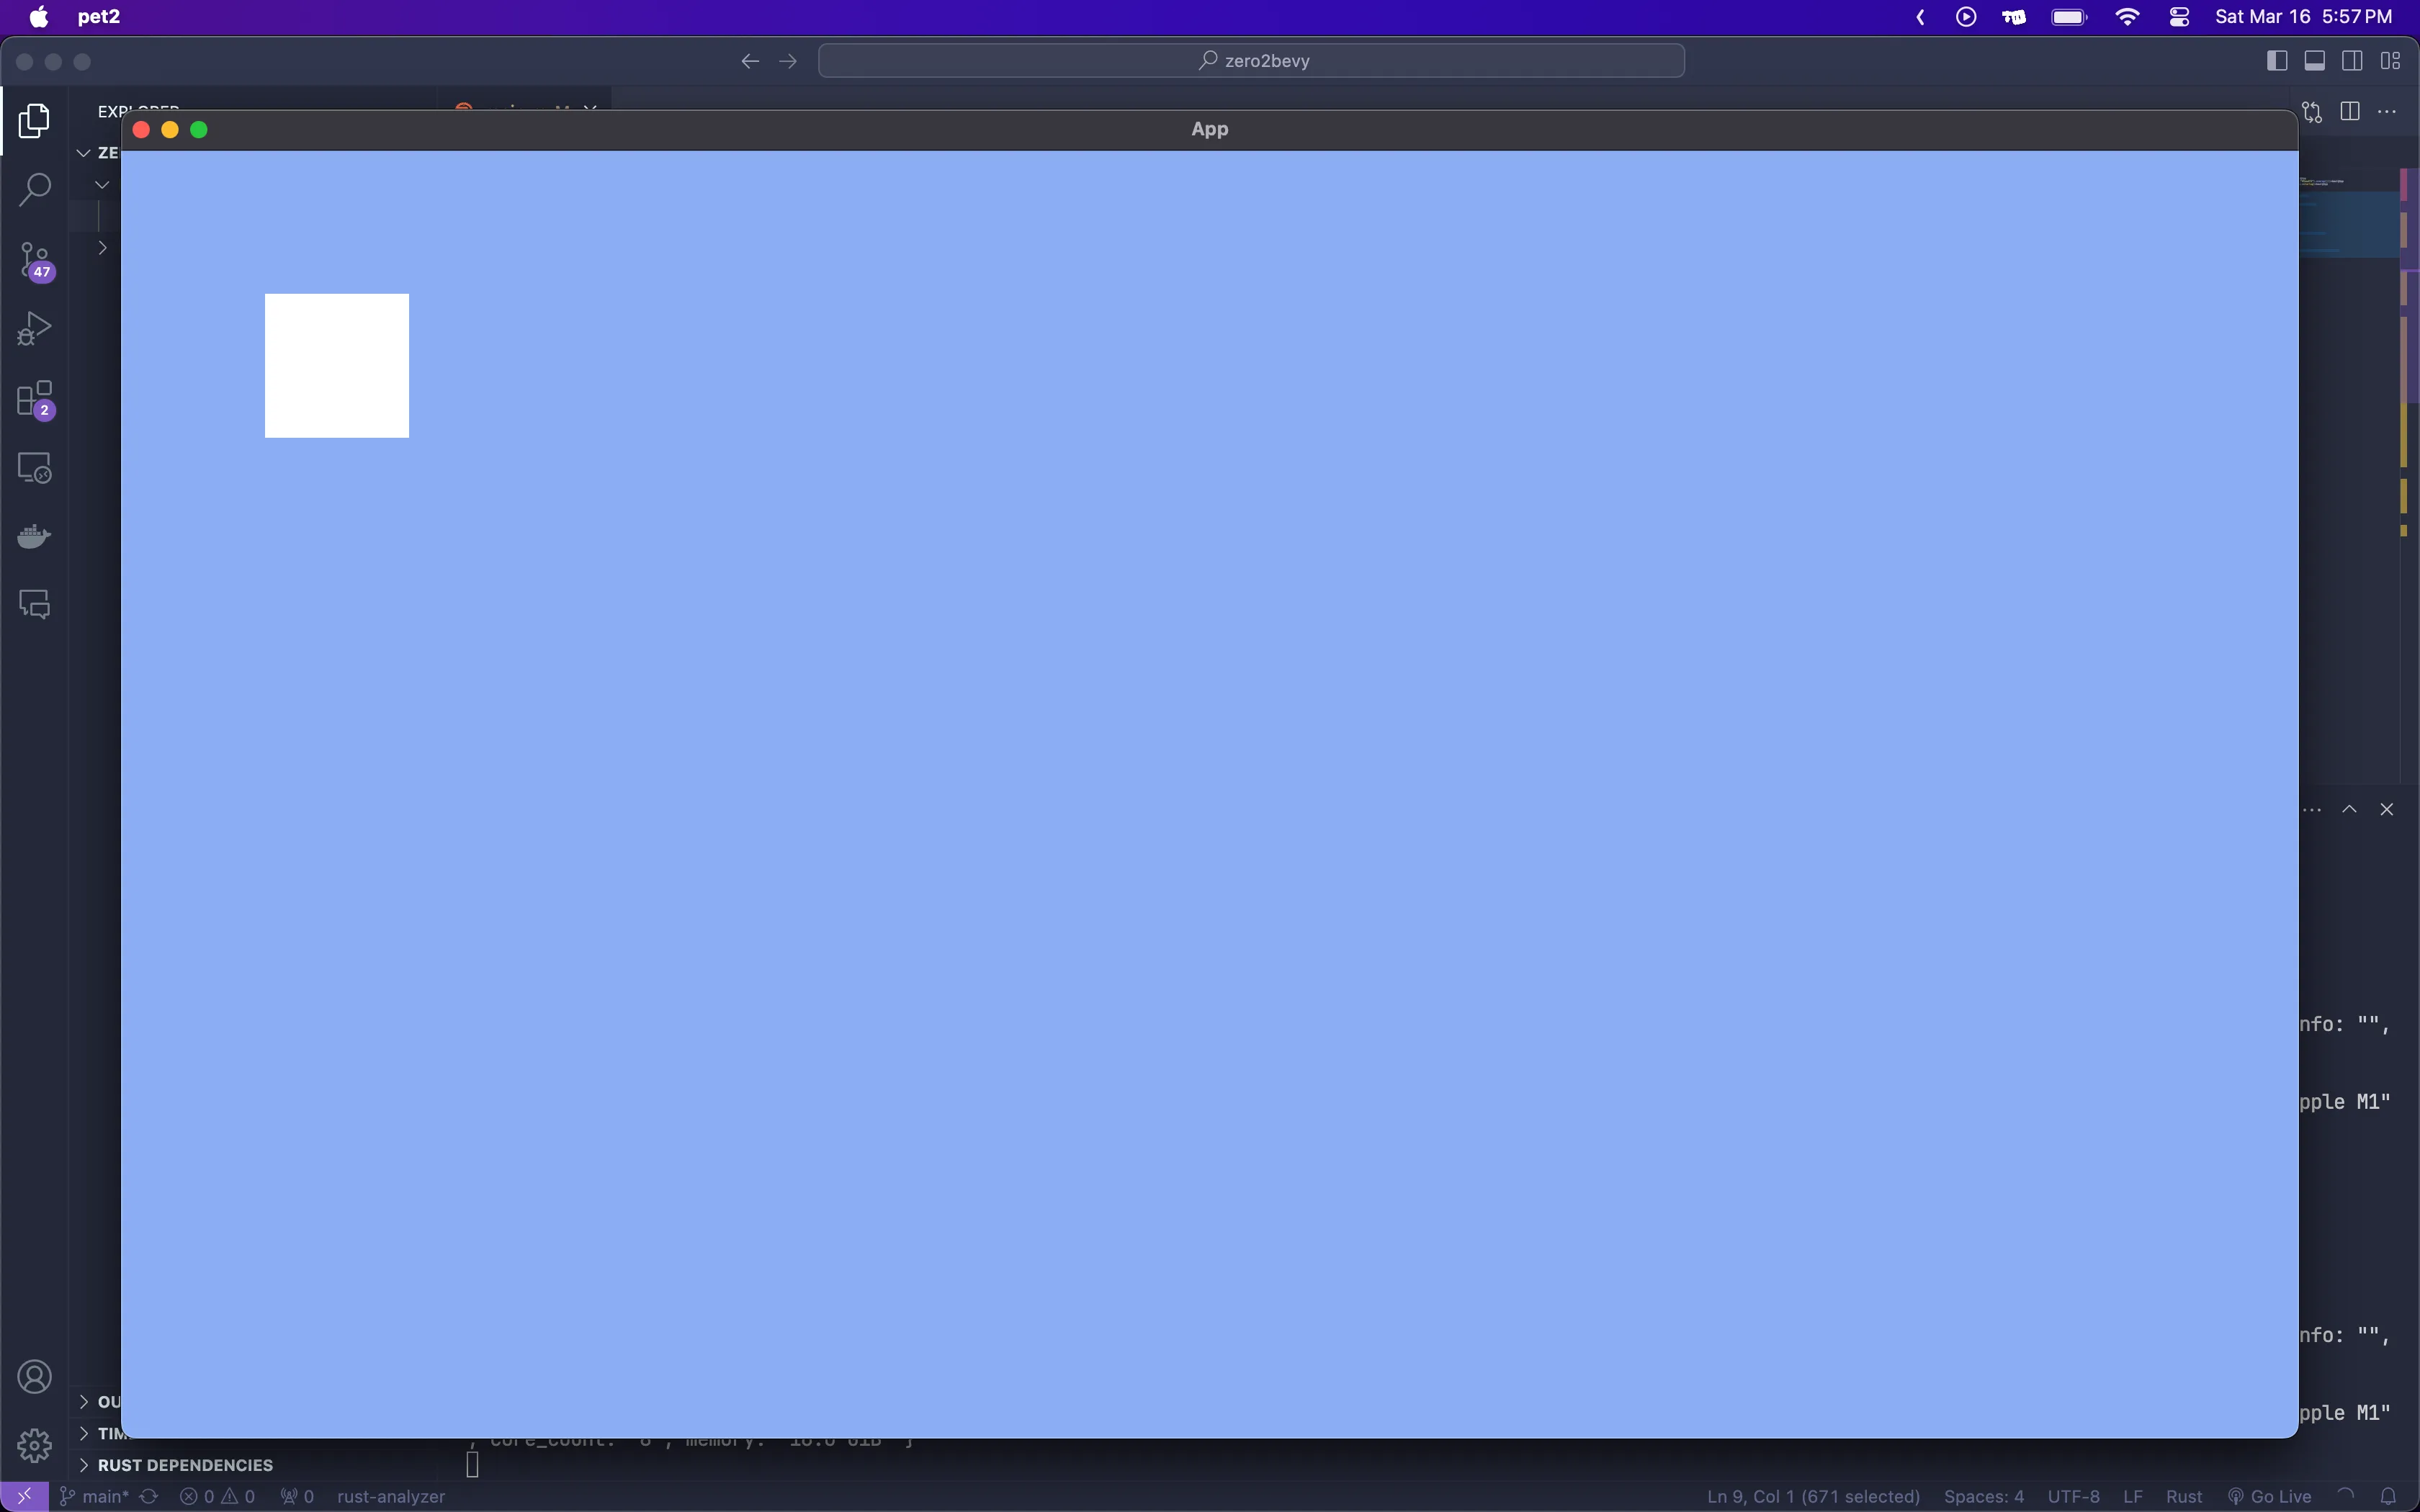Open the editor More Actions menu

point(2388,111)
